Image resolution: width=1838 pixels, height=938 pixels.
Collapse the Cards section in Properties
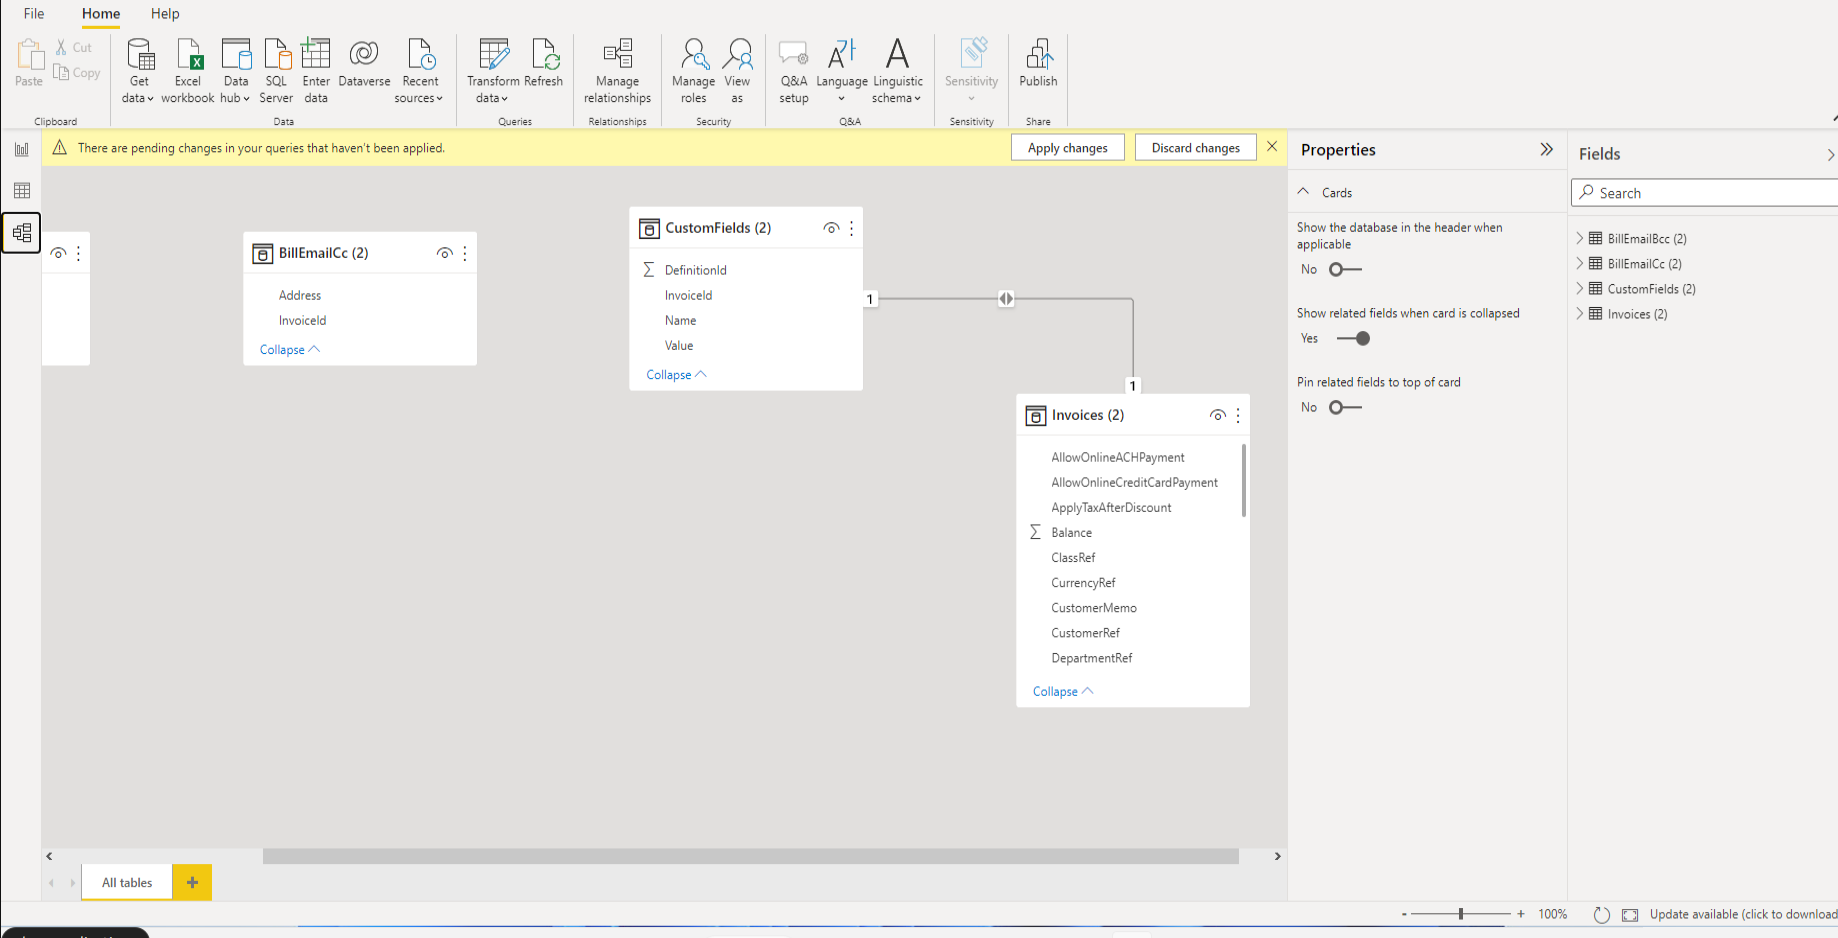1302,191
